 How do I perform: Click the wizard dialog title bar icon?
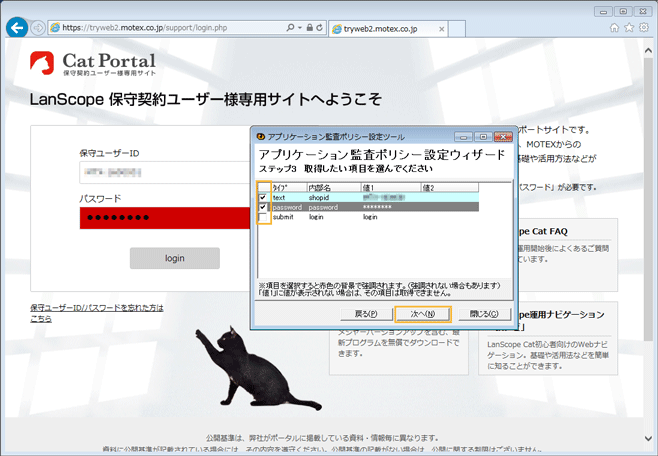[260, 137]
